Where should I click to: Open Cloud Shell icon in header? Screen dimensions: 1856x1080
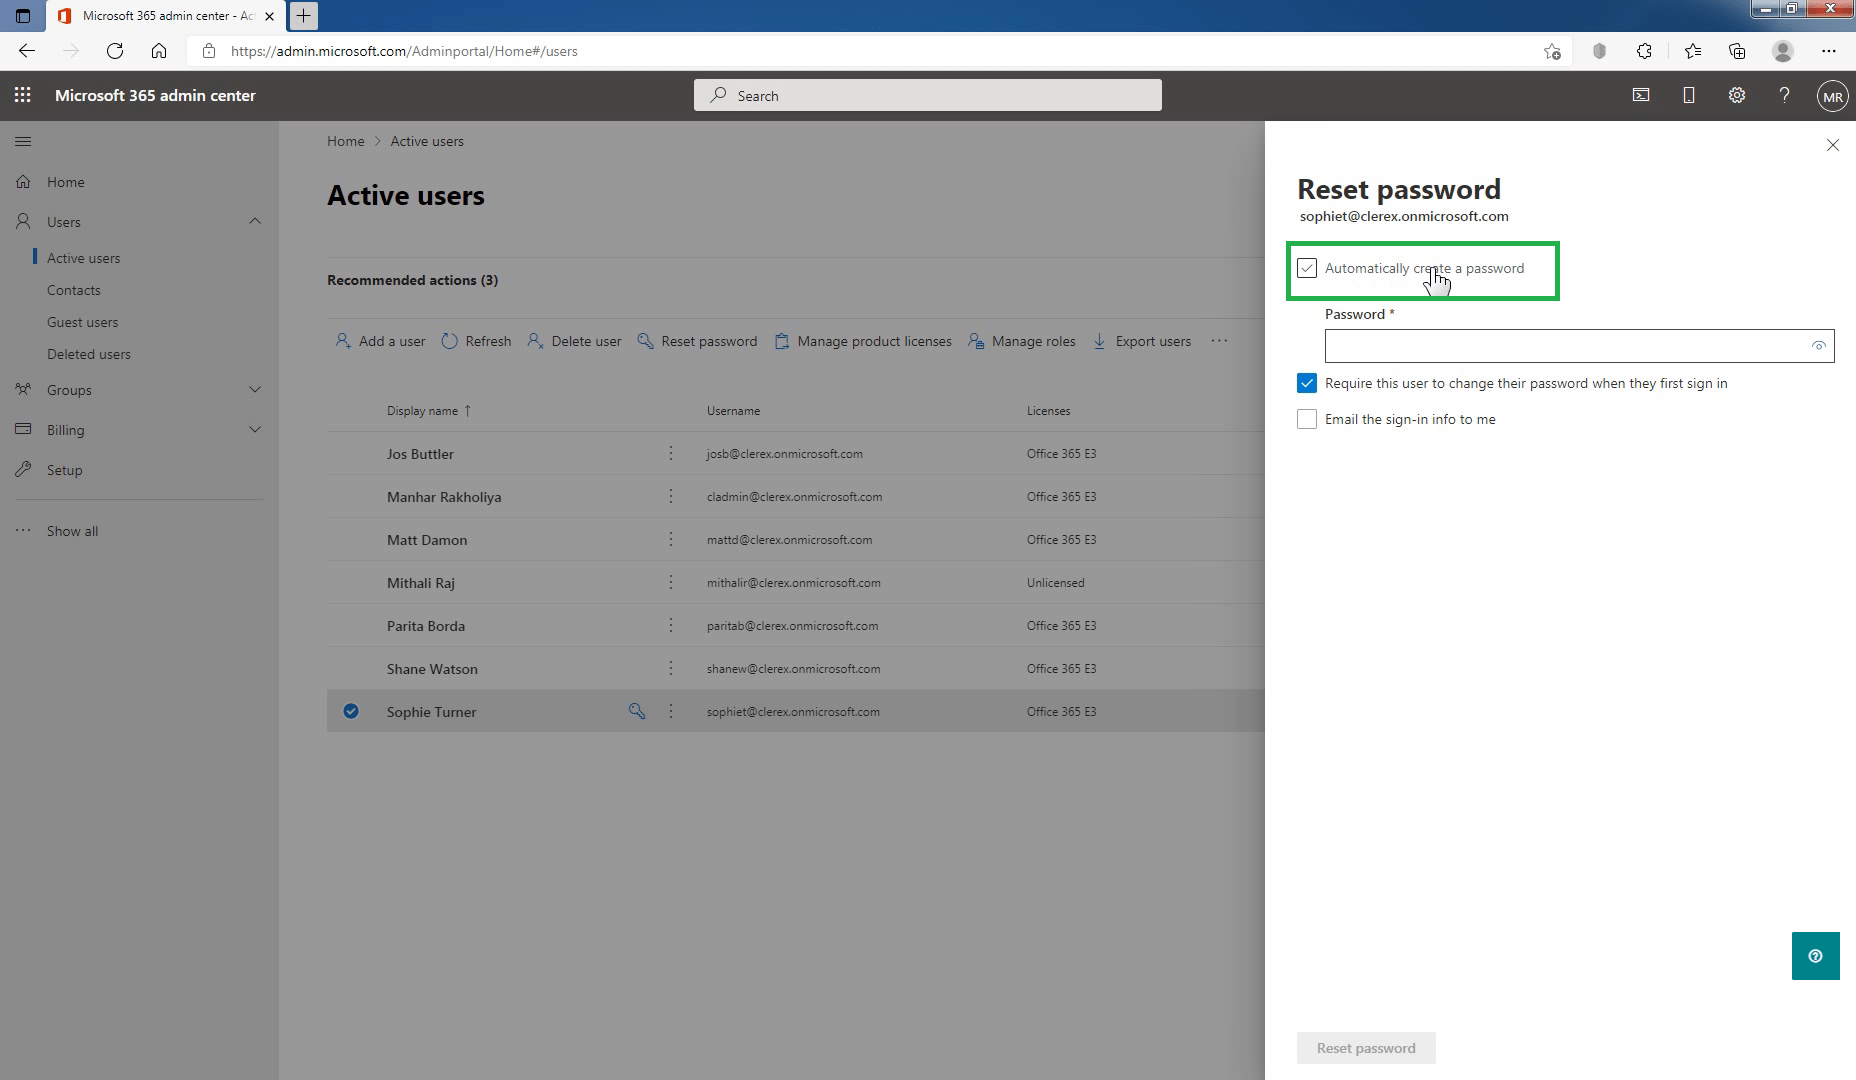click(1641, 95)
